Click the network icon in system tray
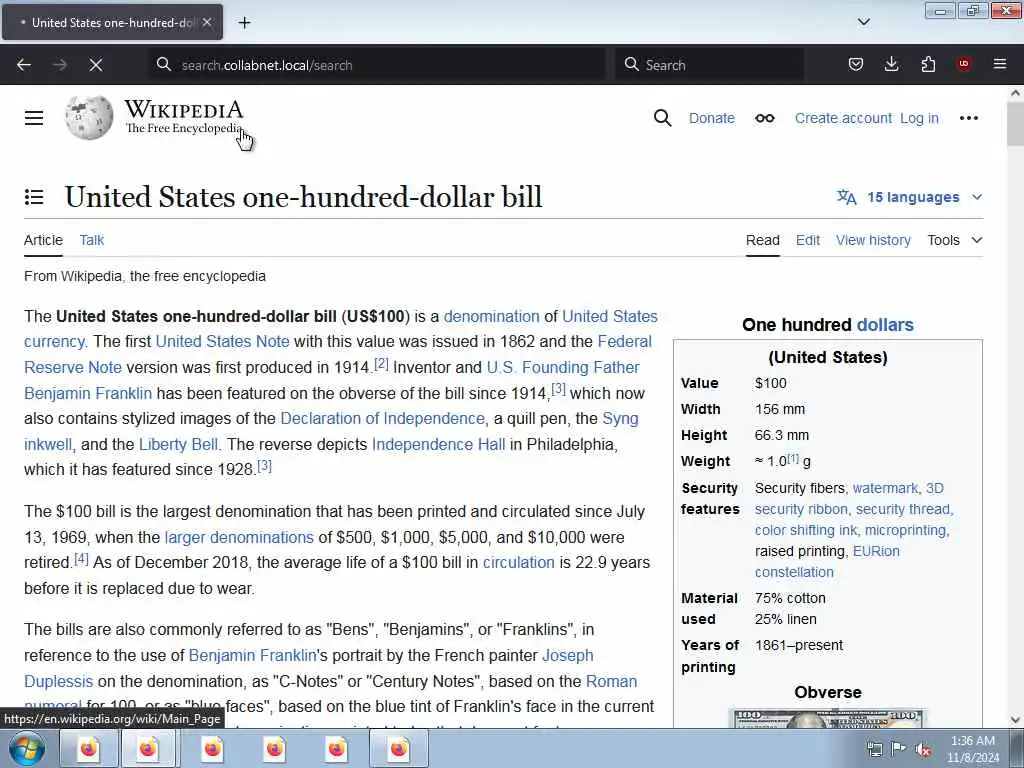Image resolution: width=1024 pixels, height=768 pixels. [x=874, y=749]
